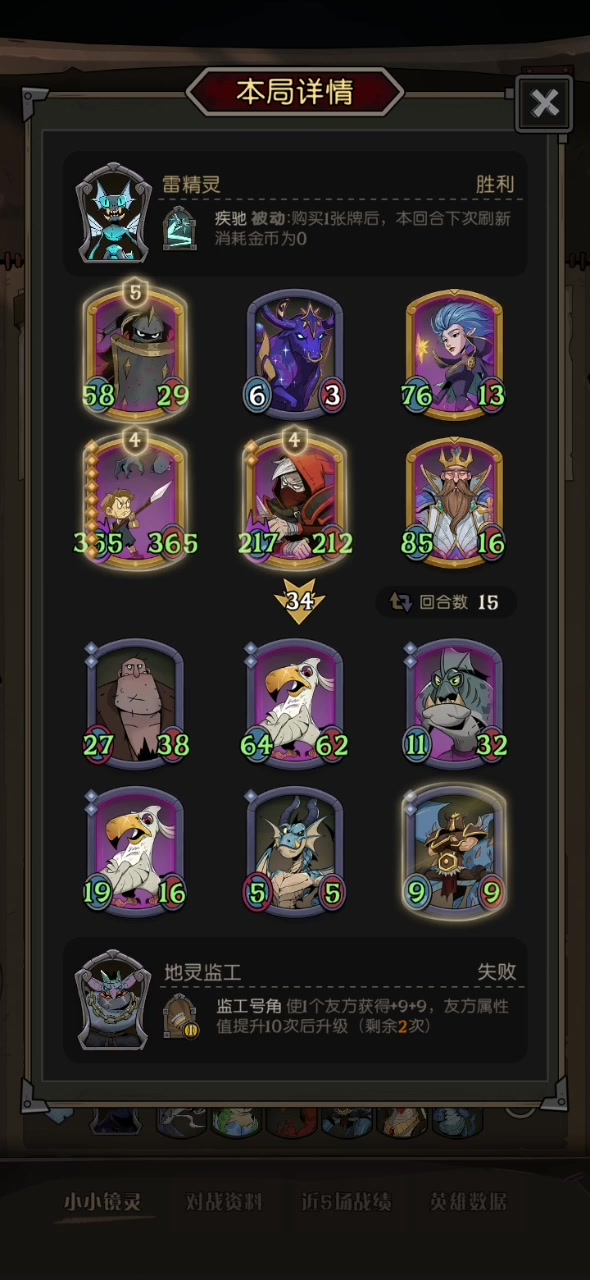Close the 本局详情 panel with X
The image size is (590, 1280).
544,103
